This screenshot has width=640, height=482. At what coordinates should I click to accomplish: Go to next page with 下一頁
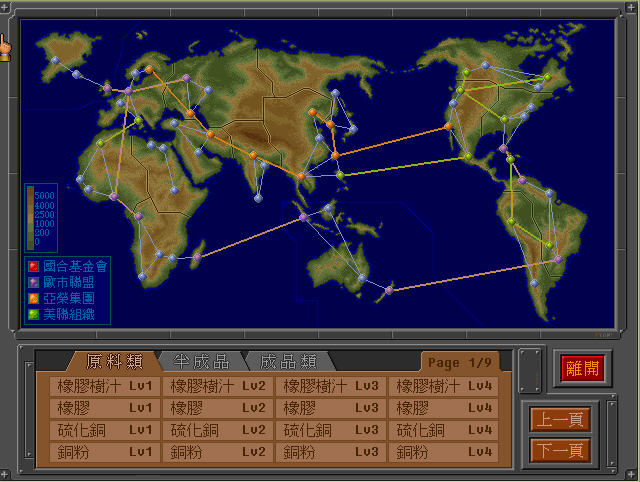click(560, 450)
